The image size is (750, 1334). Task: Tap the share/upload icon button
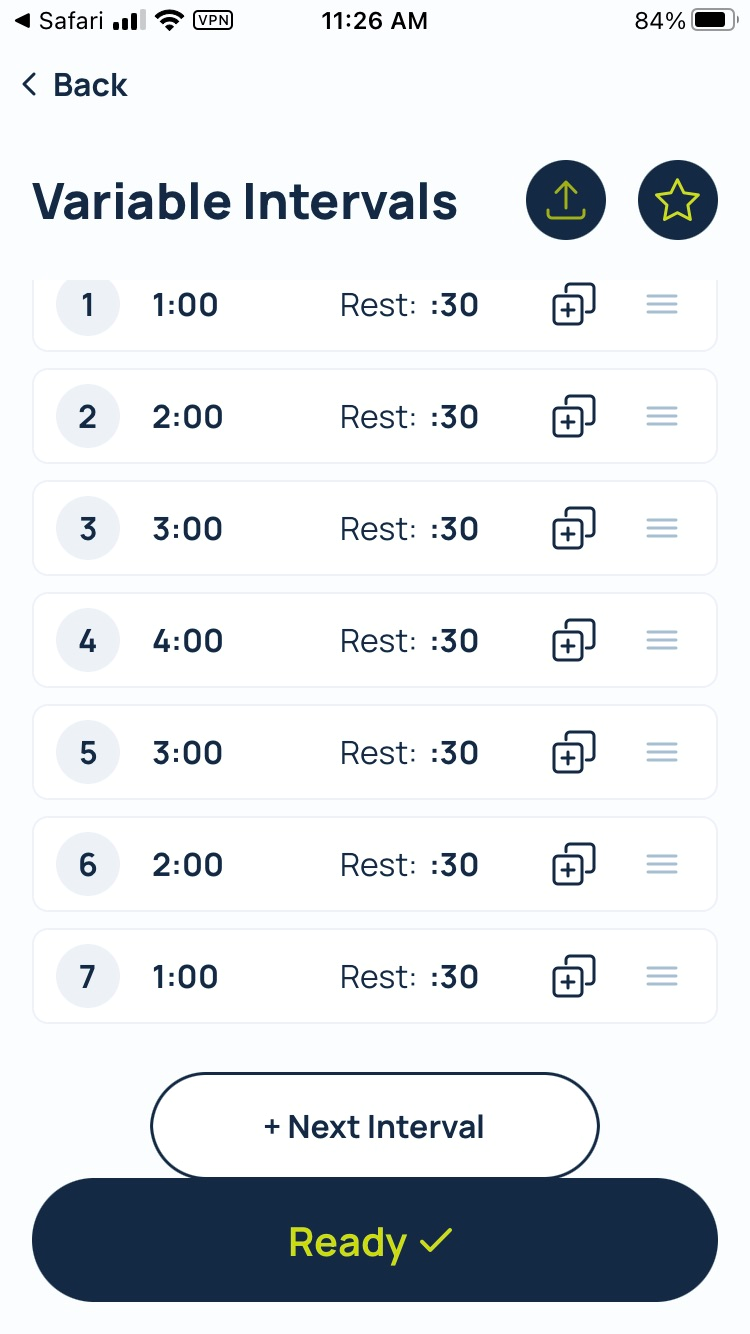pos(566,201)
